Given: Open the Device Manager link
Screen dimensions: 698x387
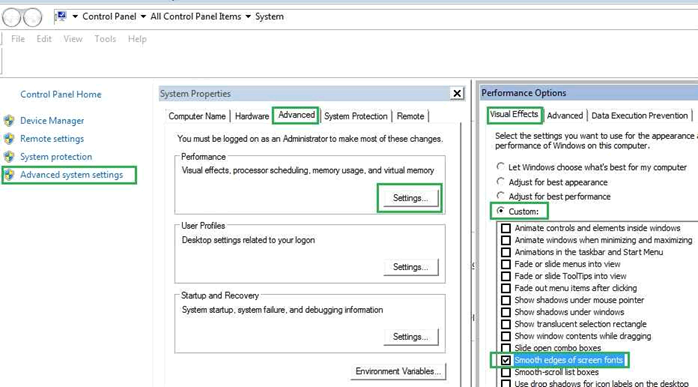Looking at the screenshot, I should [x=52, y=121].
